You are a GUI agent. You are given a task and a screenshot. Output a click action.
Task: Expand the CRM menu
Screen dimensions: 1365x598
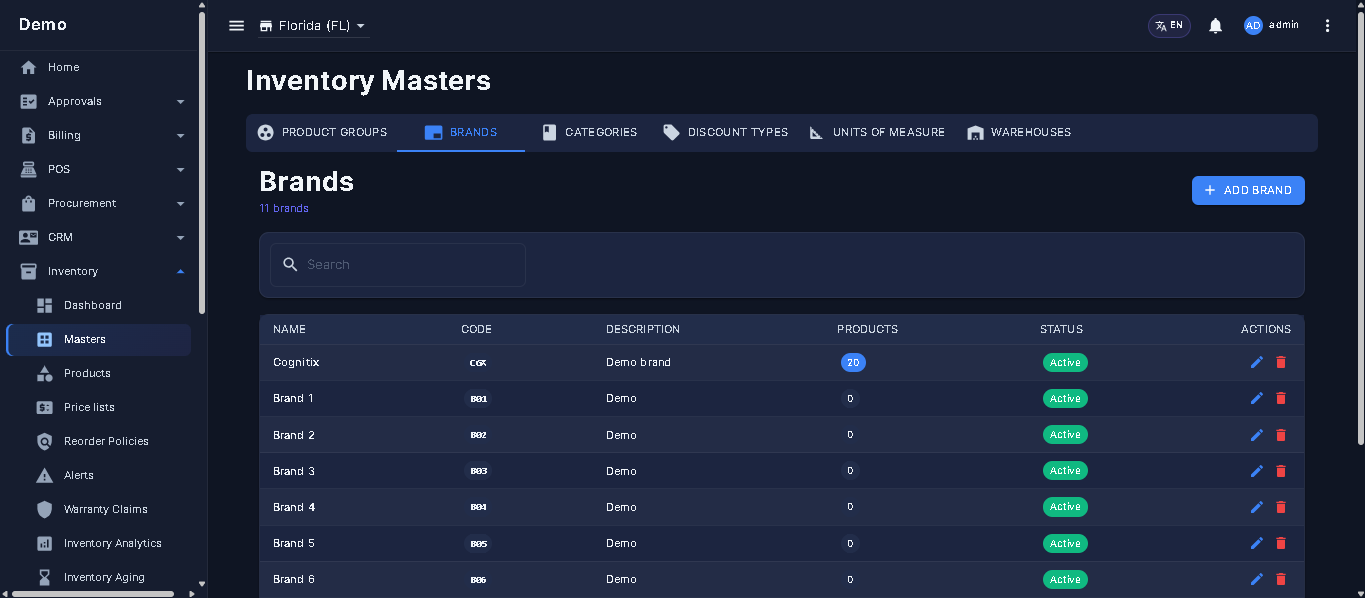tap(98, 237)
